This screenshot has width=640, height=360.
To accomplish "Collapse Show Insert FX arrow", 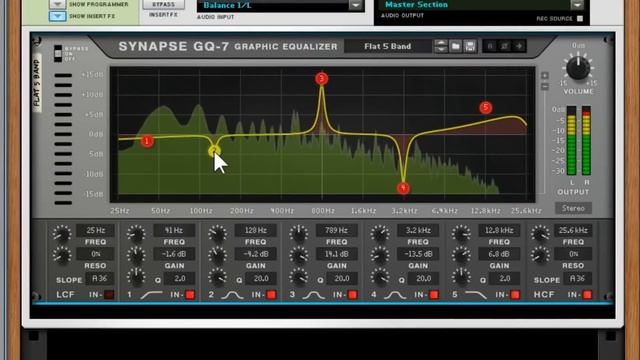I will tap(58, 16).
